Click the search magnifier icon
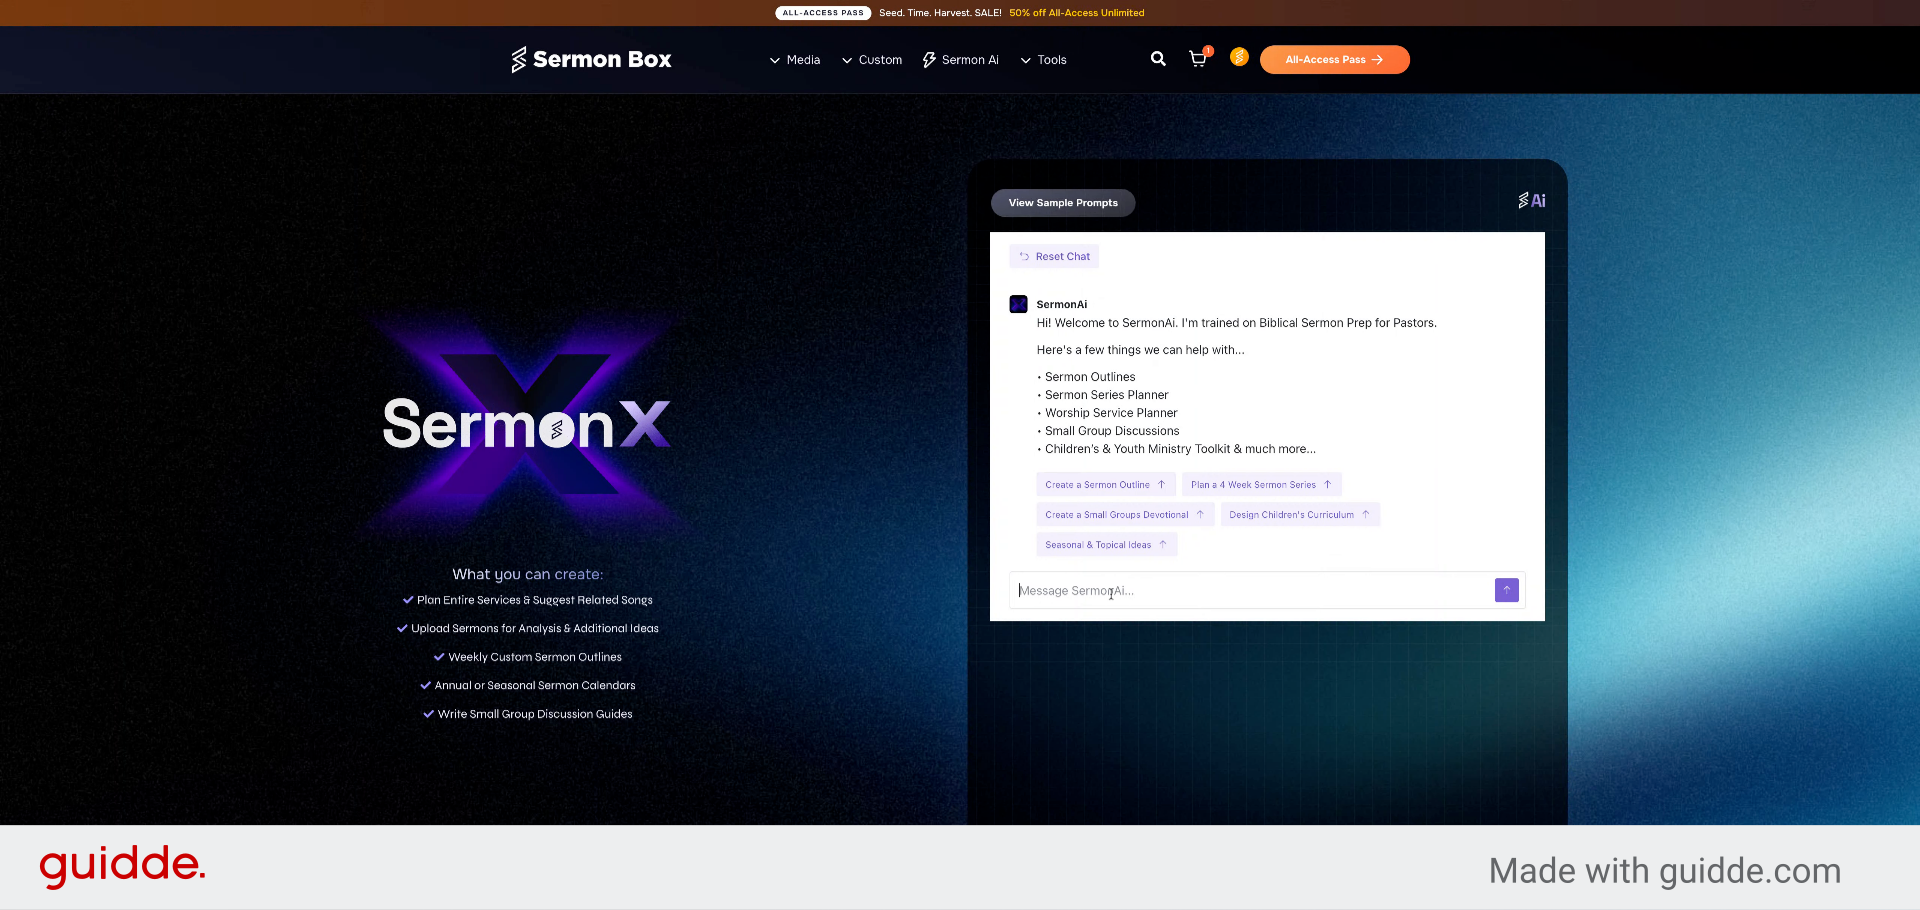The width and height of the screenshot is (1920, 910). pyautogui.click(x=1158, y=59)
